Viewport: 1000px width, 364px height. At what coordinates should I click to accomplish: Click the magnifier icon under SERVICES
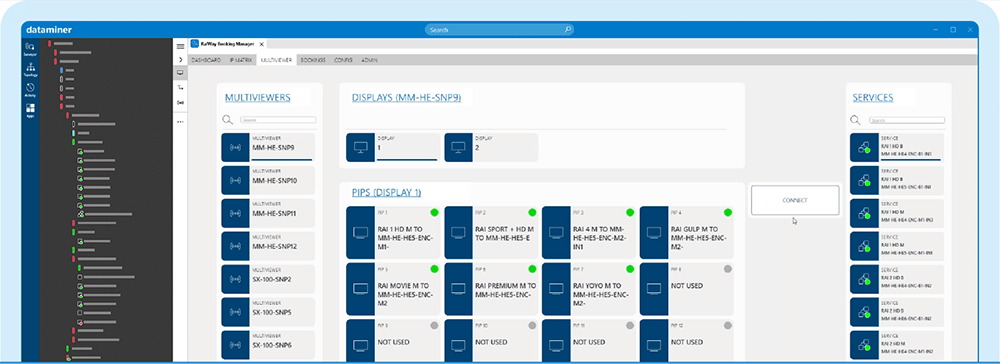coord(856,120)
